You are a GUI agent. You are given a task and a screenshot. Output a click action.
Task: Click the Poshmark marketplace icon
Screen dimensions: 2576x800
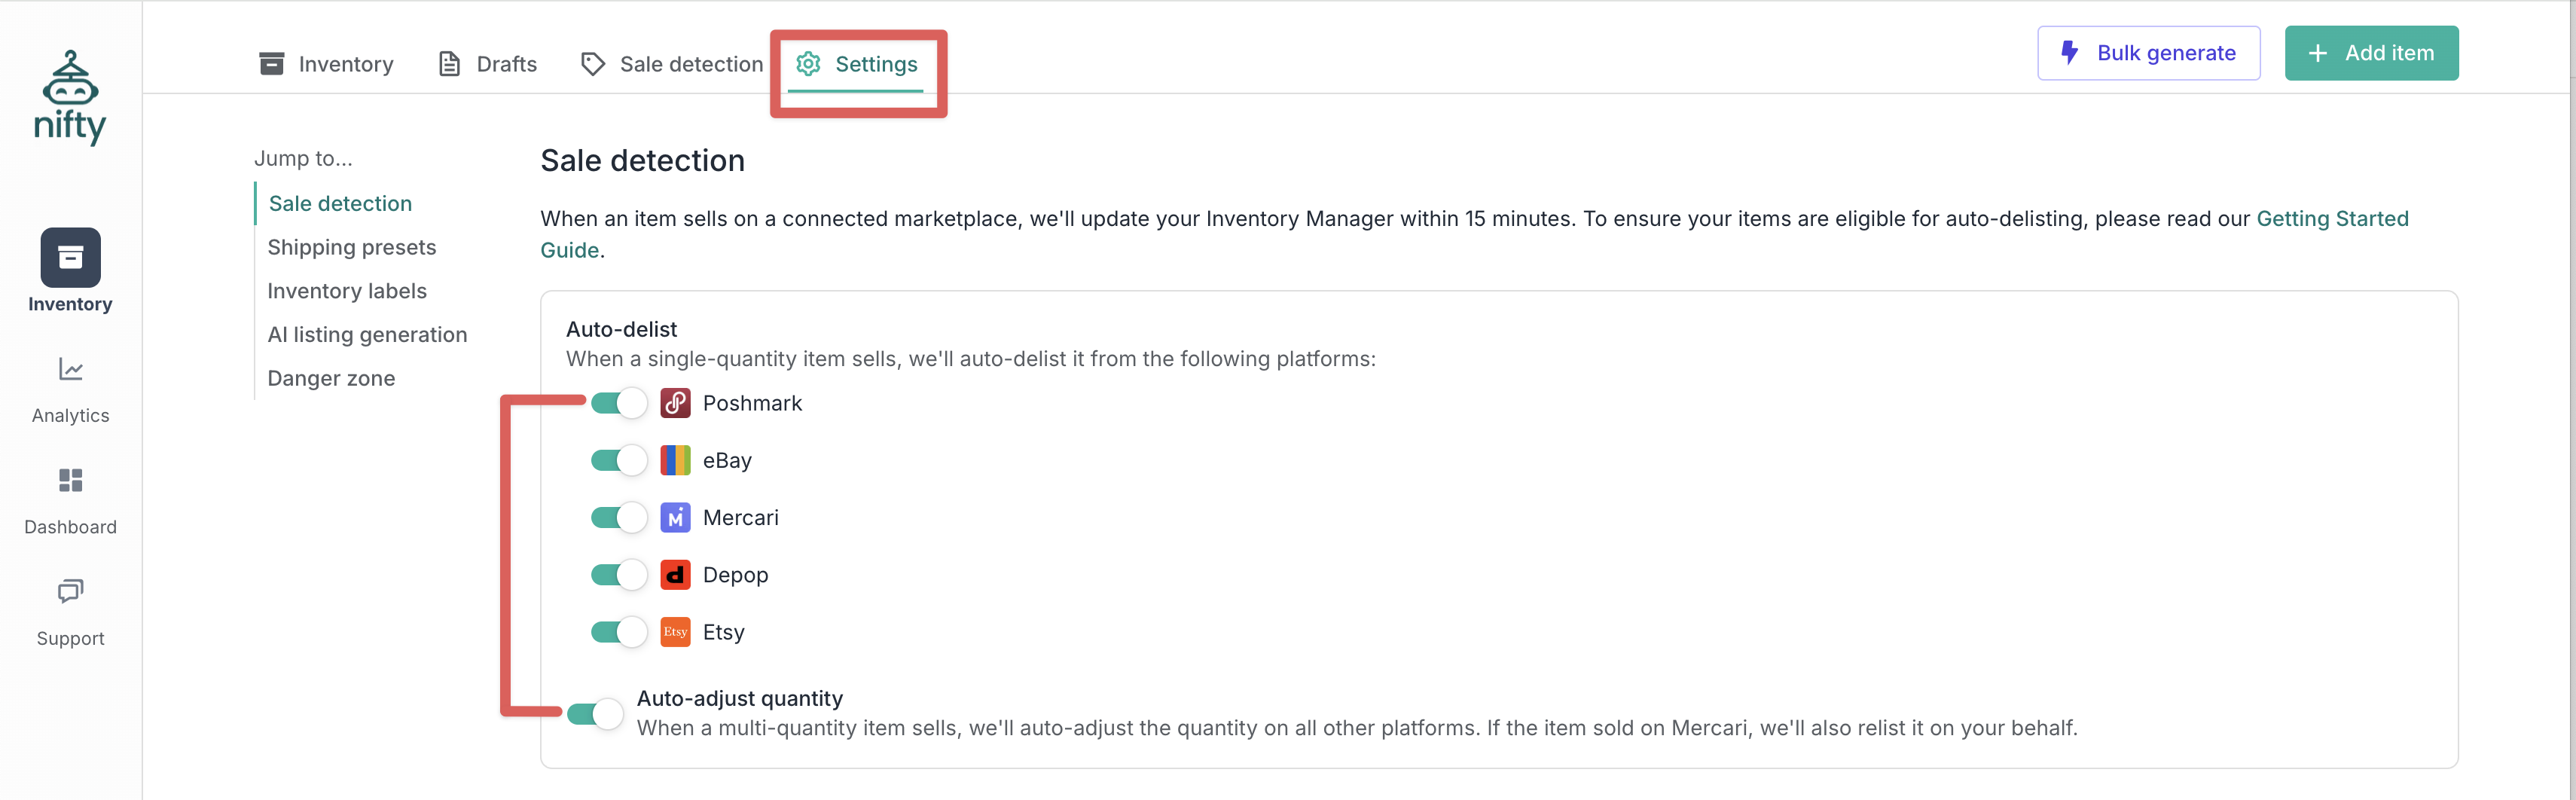675,403
